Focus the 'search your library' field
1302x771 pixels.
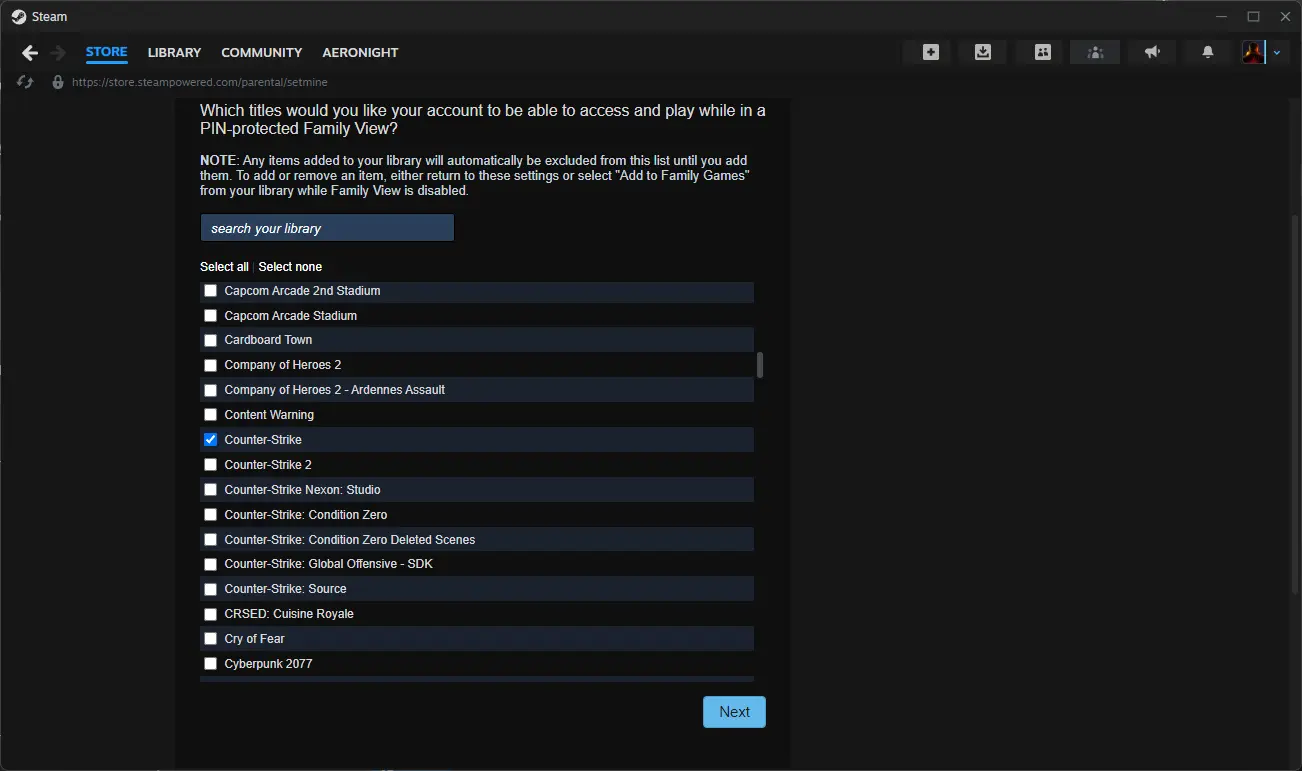pyautogui.click(x=327, y=228)
